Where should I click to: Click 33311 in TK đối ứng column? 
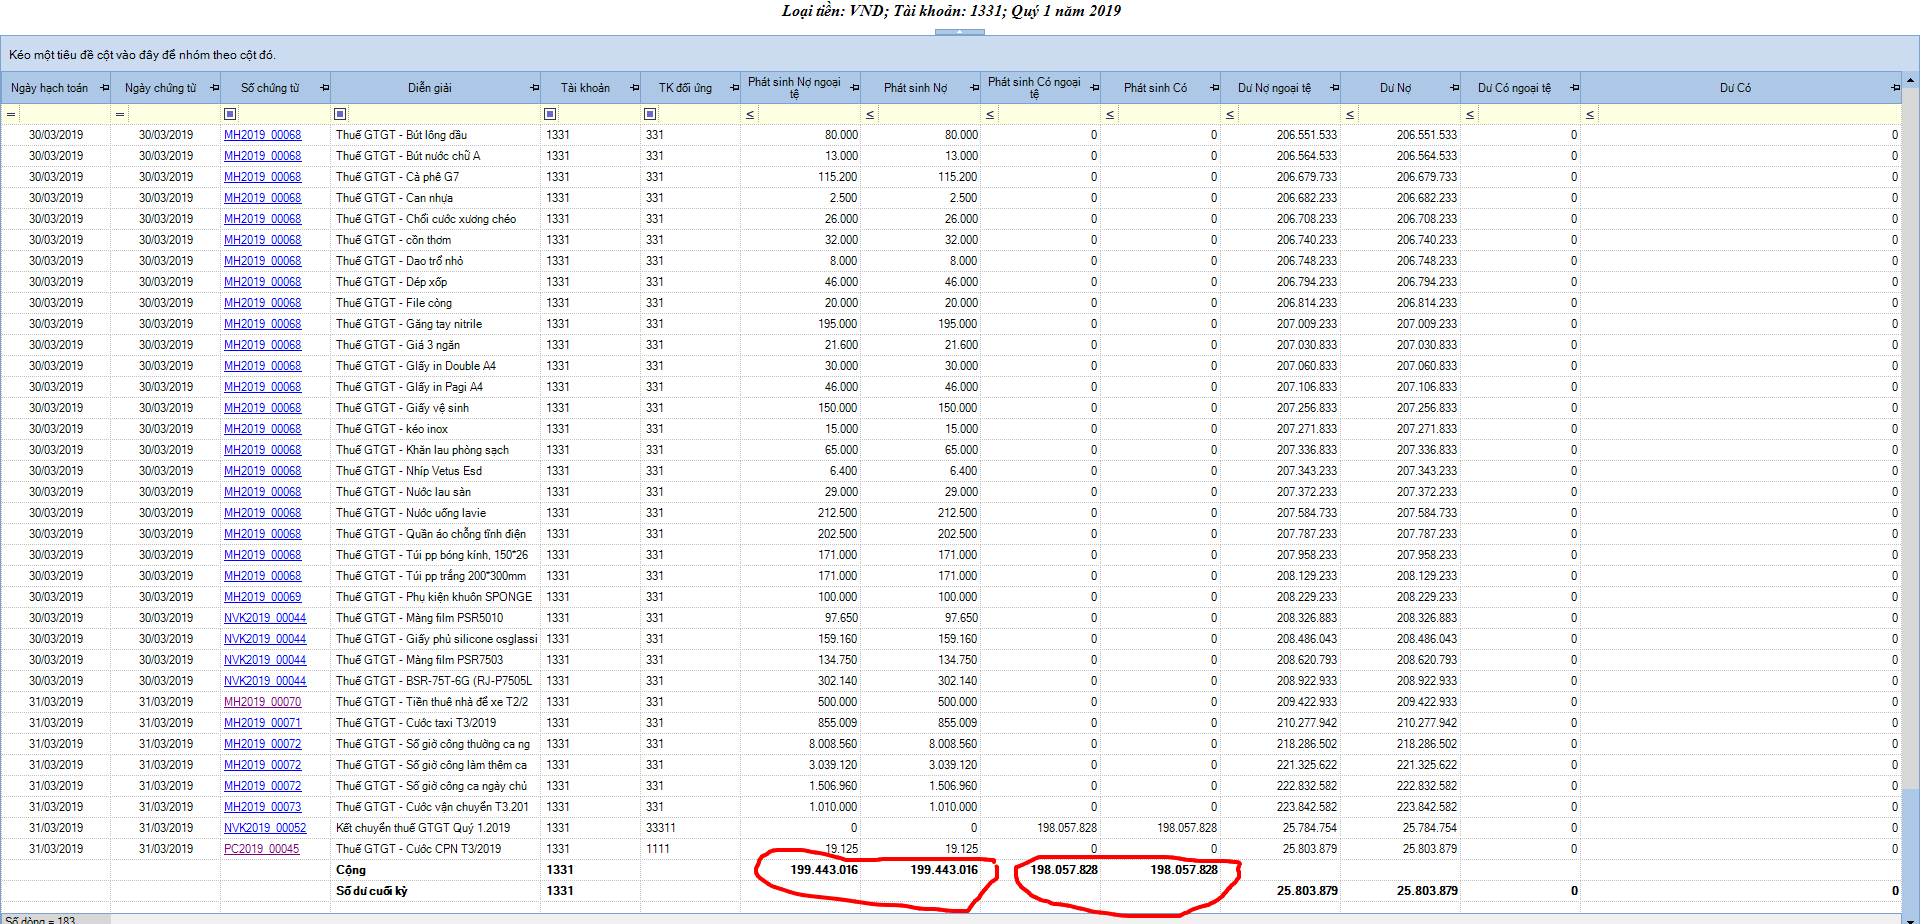pyautogui.click(x=660, y=828)
